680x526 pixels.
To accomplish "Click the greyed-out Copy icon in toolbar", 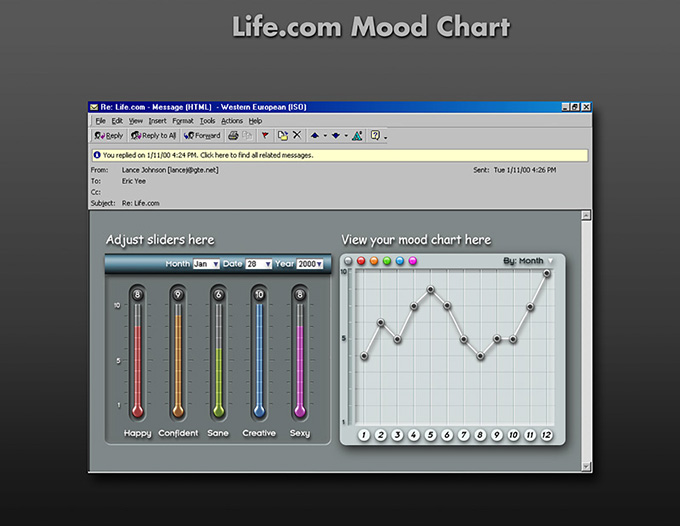I will 248,136.
